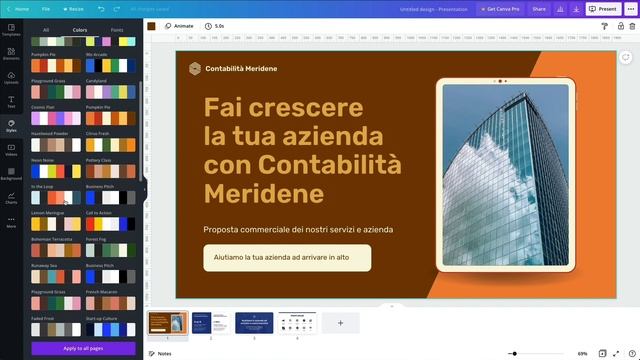
Task: Collapse the Styles side panel with chevron
Action: point(145,189)
